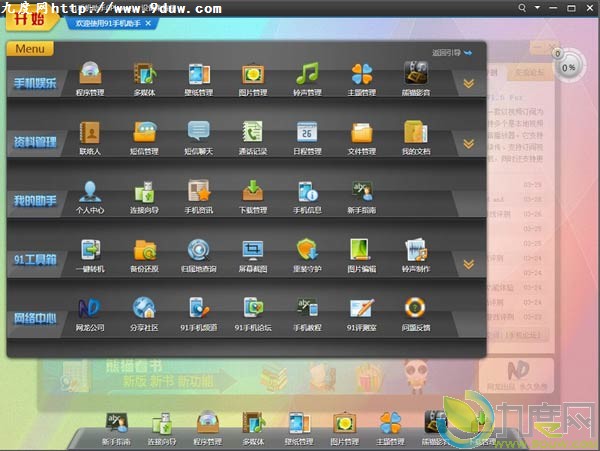Launch 备份还原 tool

pos(144,256)
